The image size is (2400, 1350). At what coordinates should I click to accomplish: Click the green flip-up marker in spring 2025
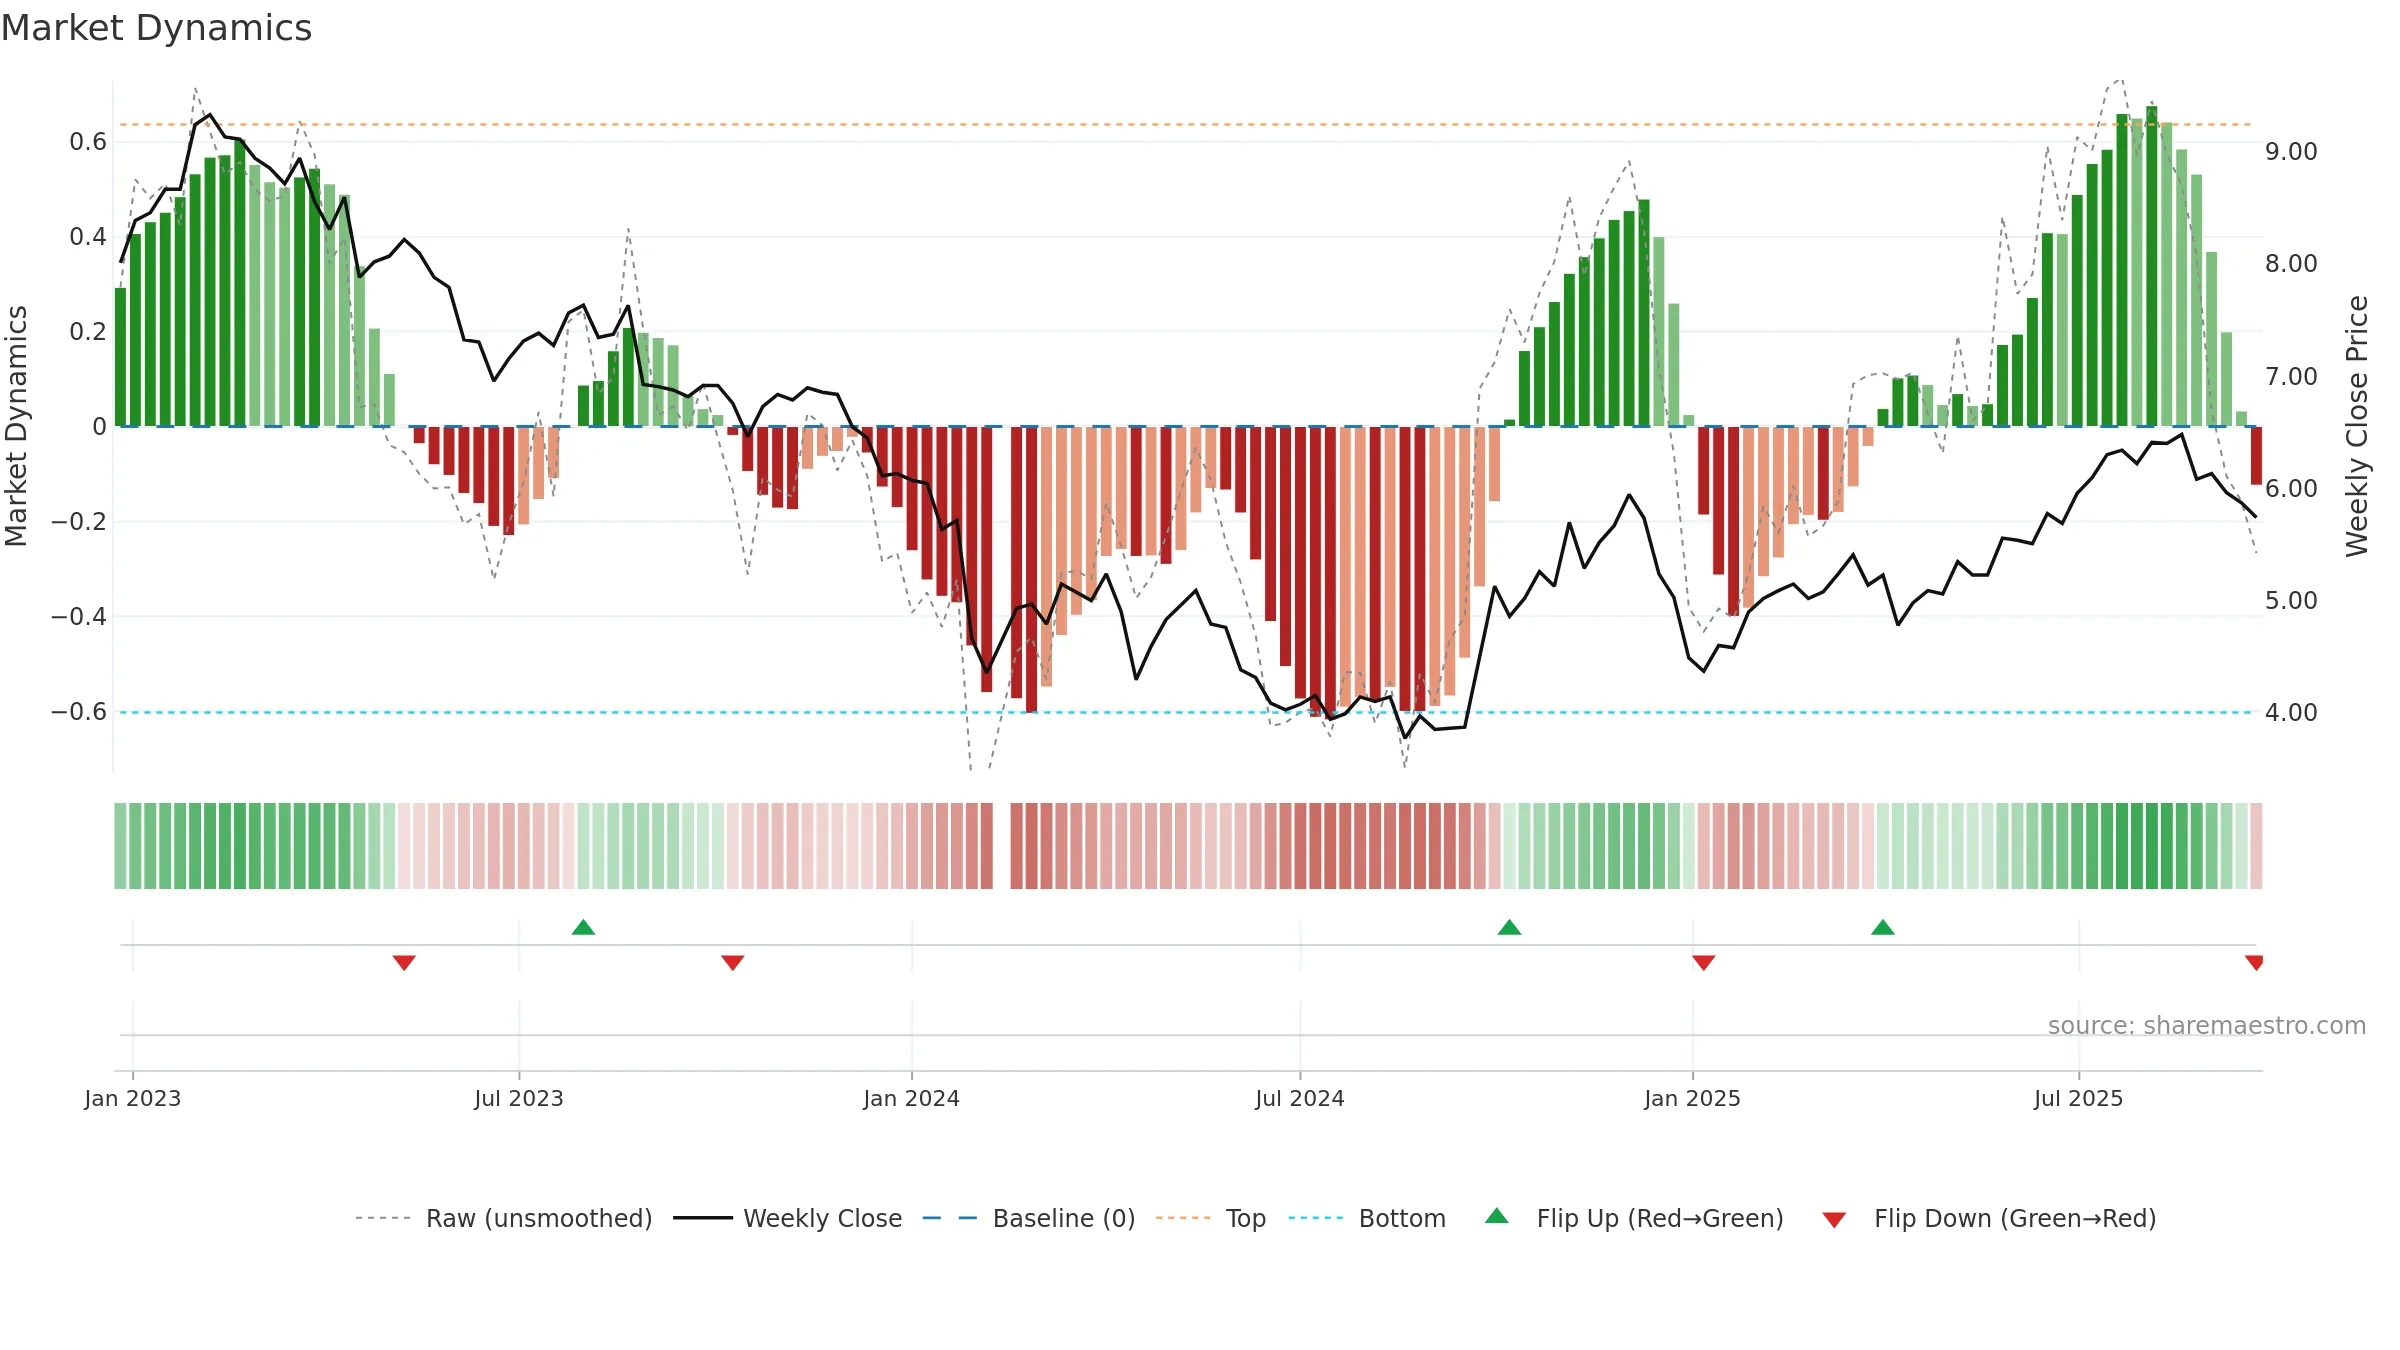1883,927
